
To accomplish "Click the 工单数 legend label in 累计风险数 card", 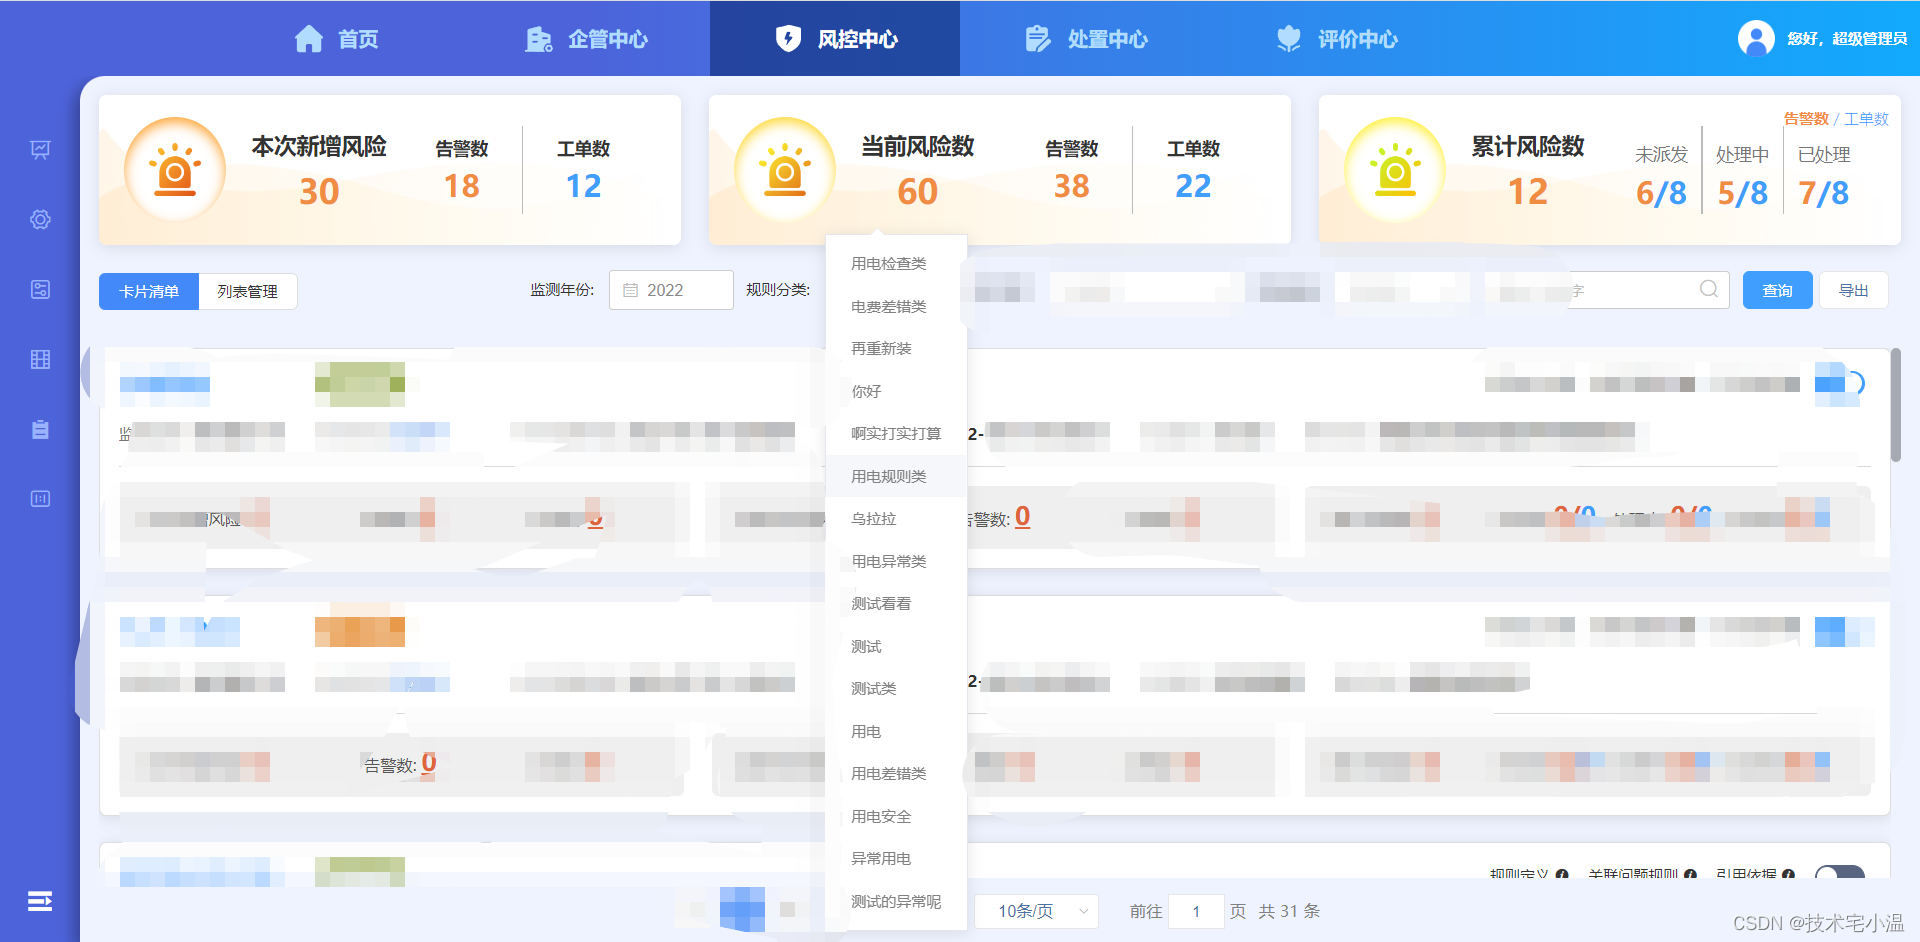I will pyautogui.click(x=1866, y=119).
